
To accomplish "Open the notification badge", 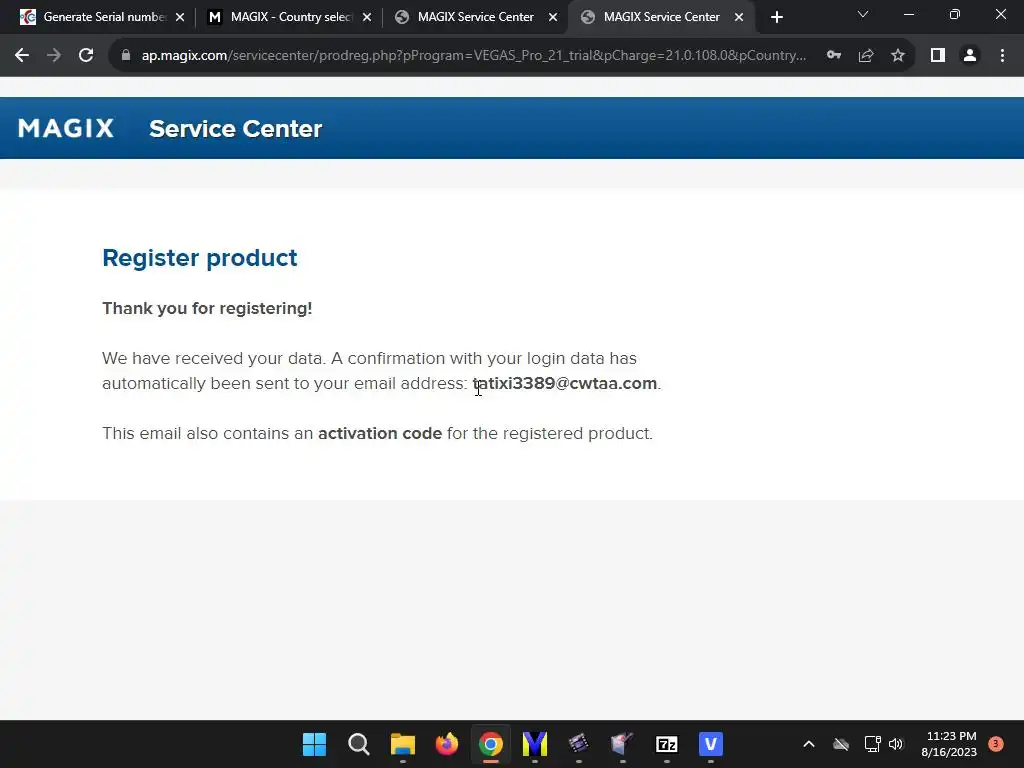I will (996, 744).
